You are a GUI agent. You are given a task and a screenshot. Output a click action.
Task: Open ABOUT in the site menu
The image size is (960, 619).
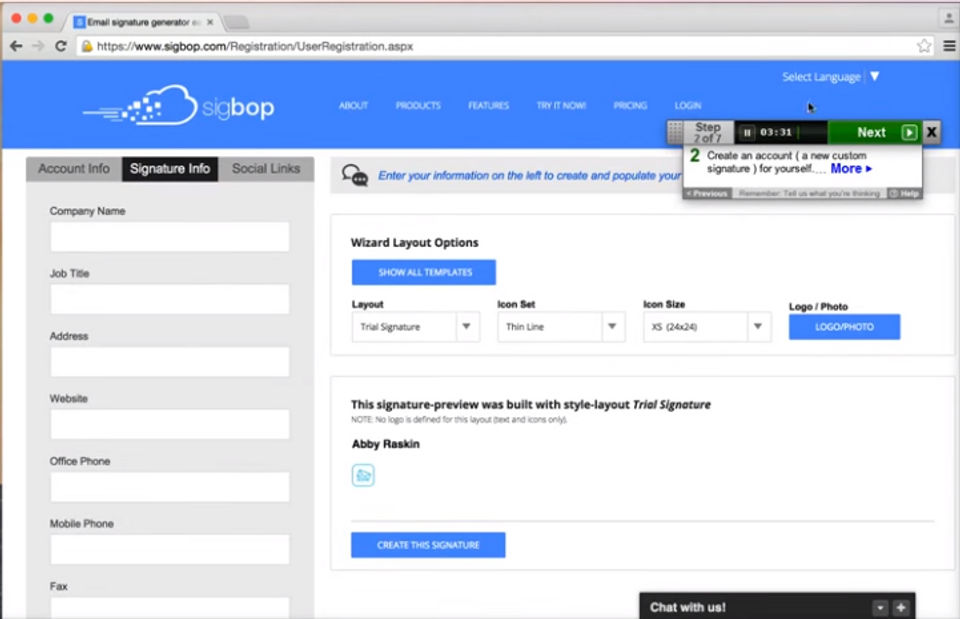point(353,105)
